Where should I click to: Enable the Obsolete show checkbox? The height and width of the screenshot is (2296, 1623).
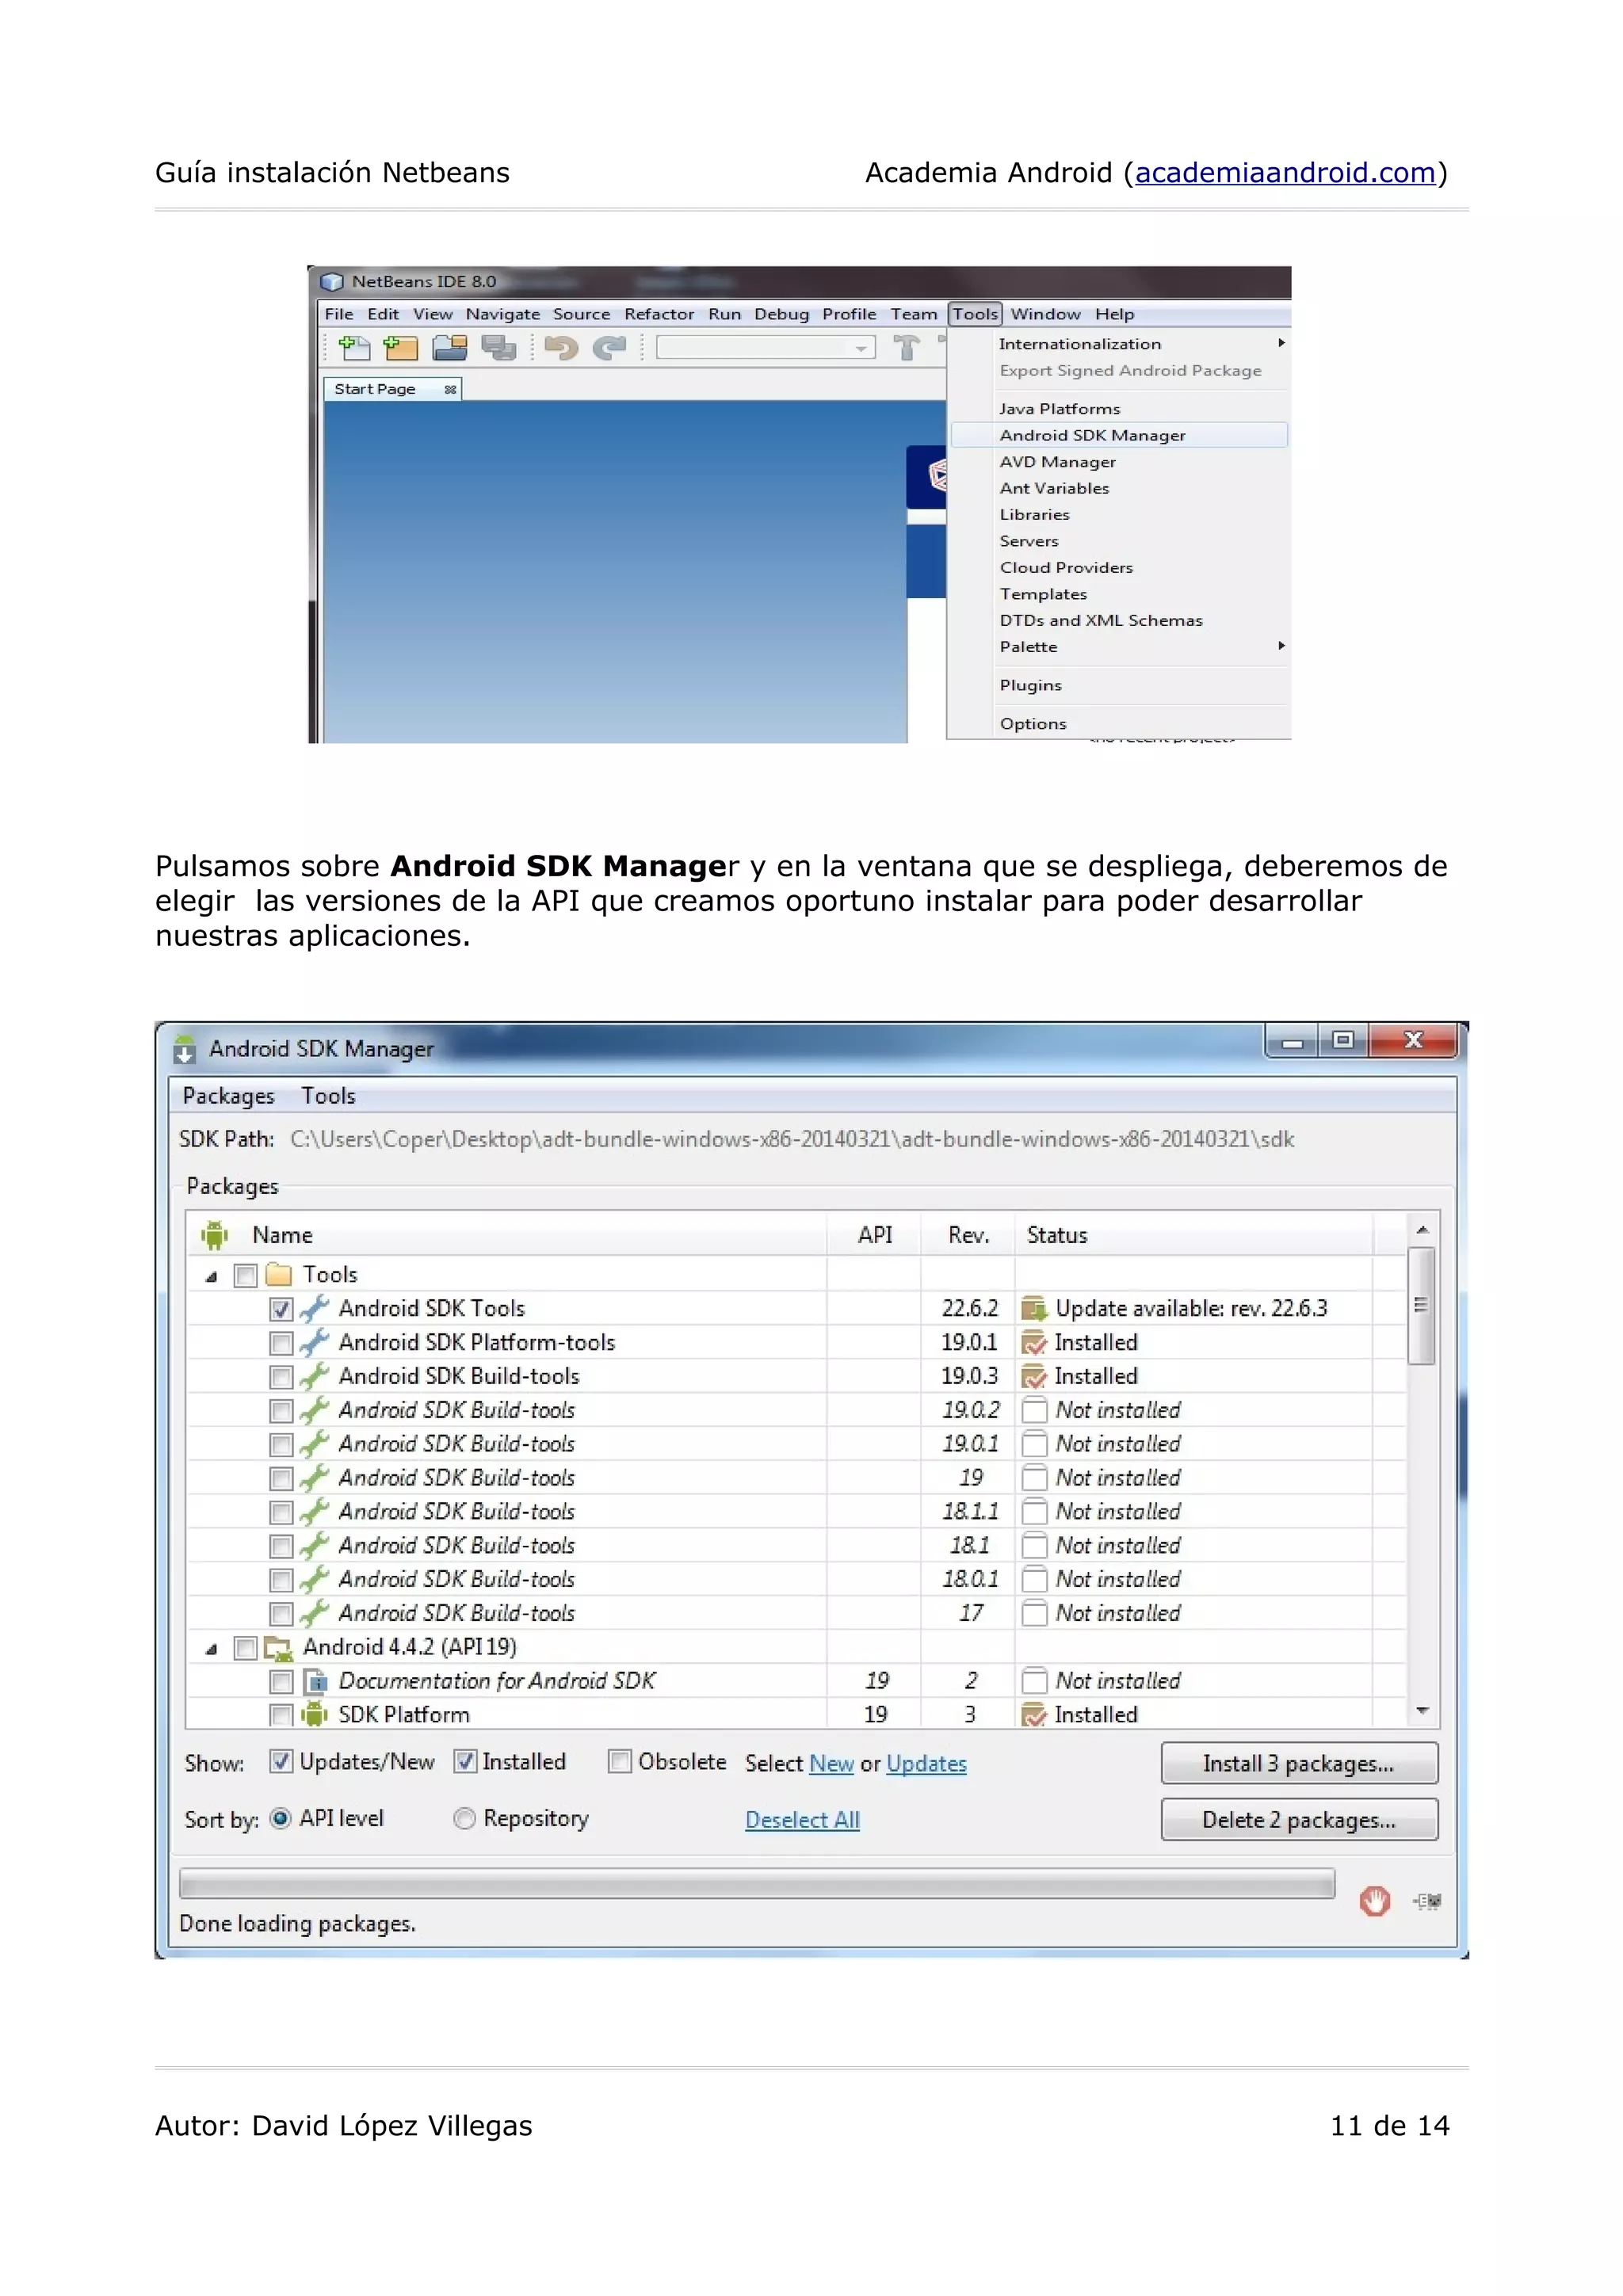click(620, 1762)
